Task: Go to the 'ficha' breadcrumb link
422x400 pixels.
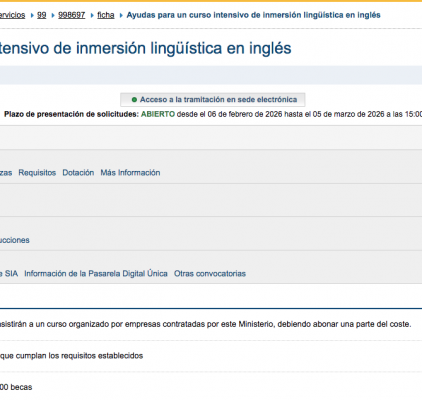Action: point(106,15)
